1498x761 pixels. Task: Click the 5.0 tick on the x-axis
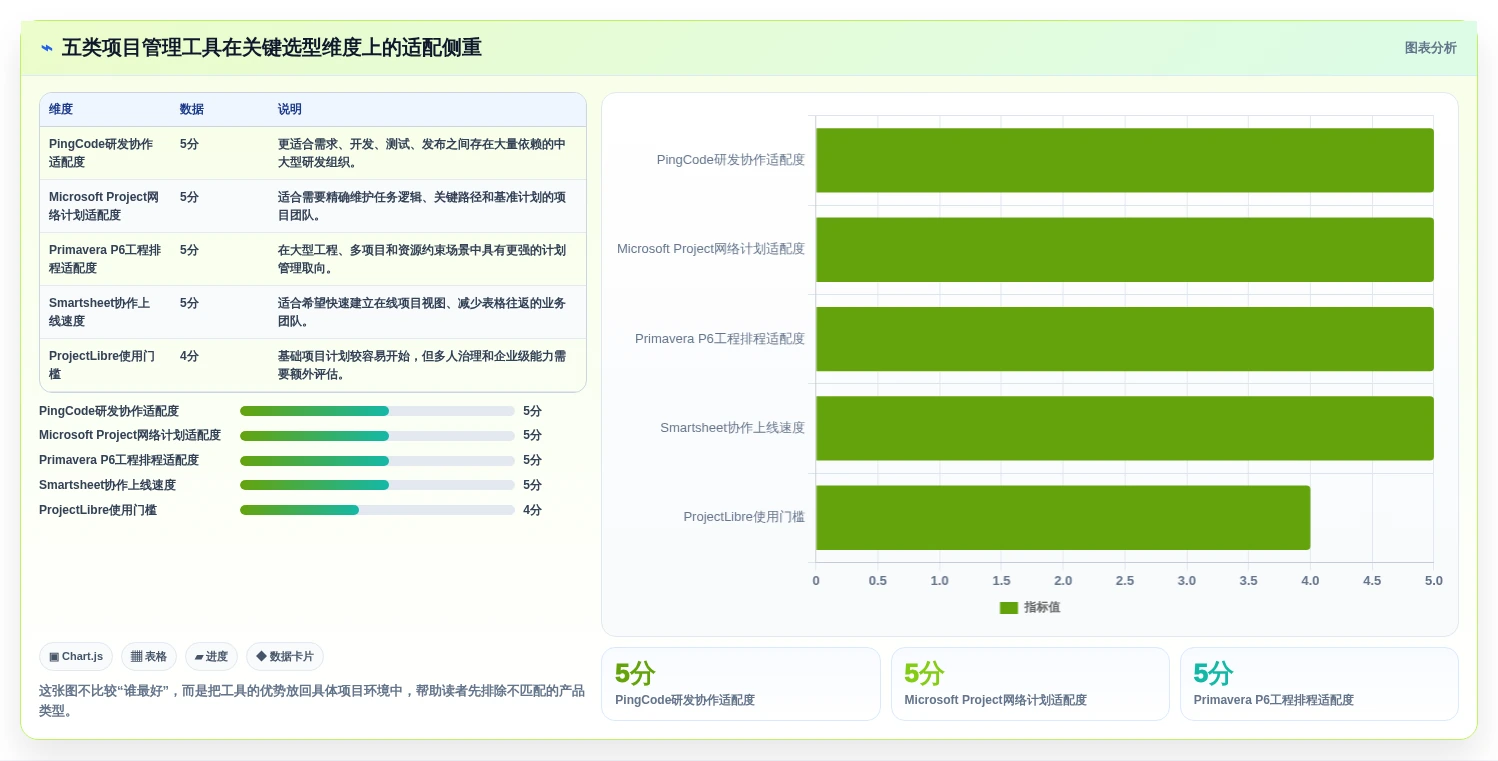(1434, 581)
